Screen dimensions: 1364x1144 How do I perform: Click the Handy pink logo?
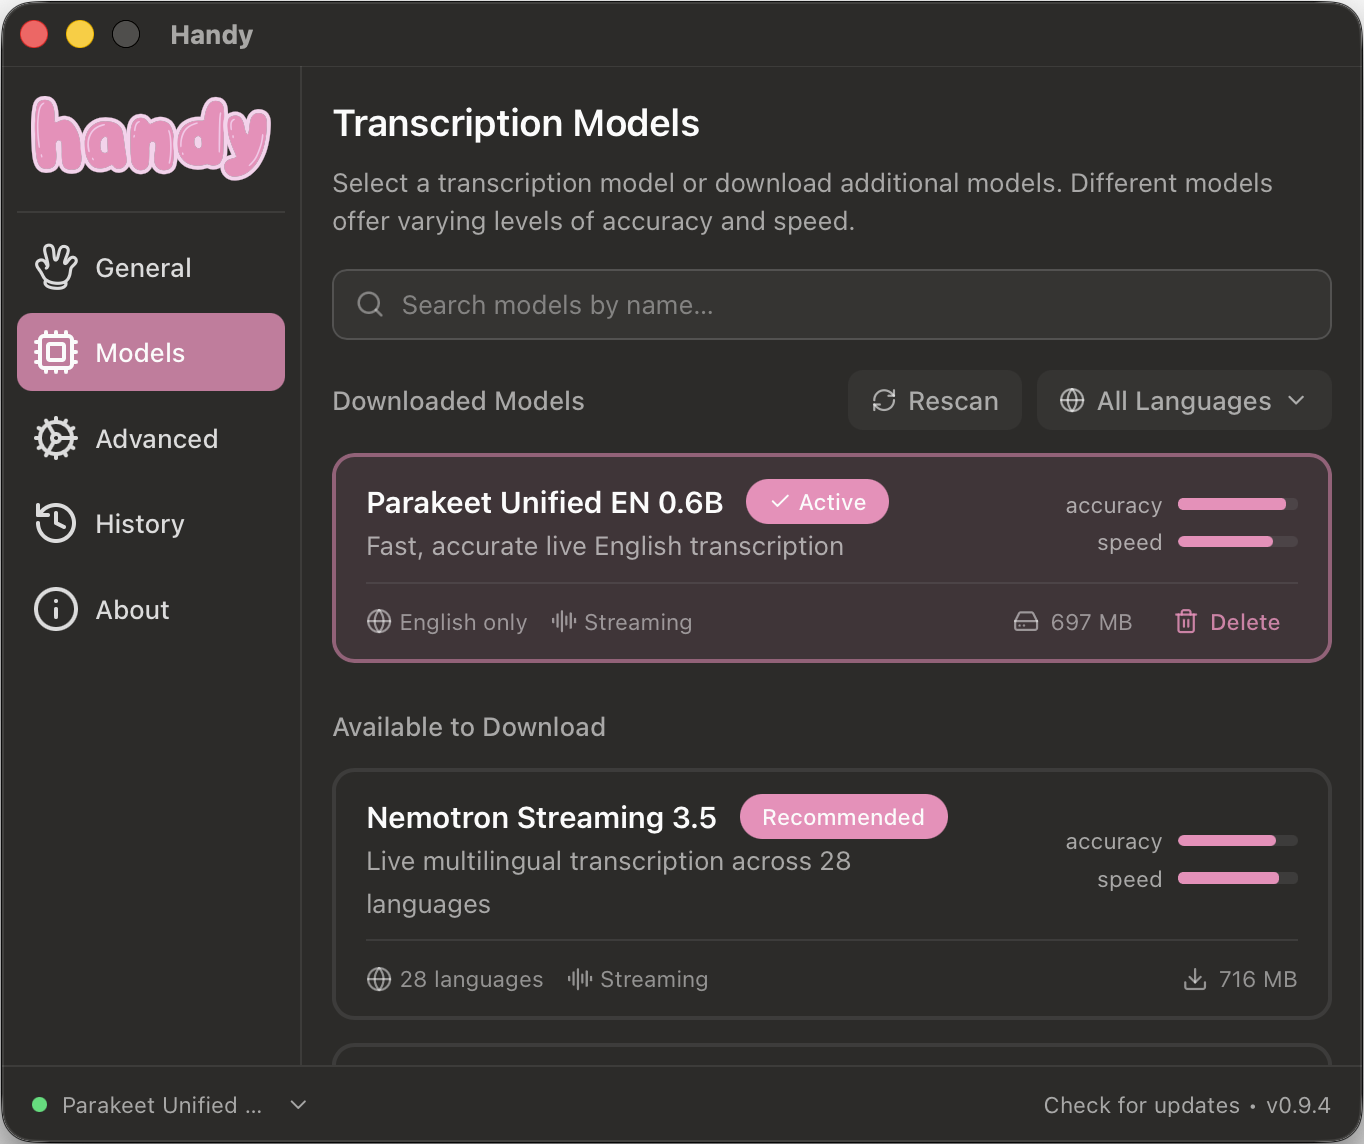coord(151,138)
